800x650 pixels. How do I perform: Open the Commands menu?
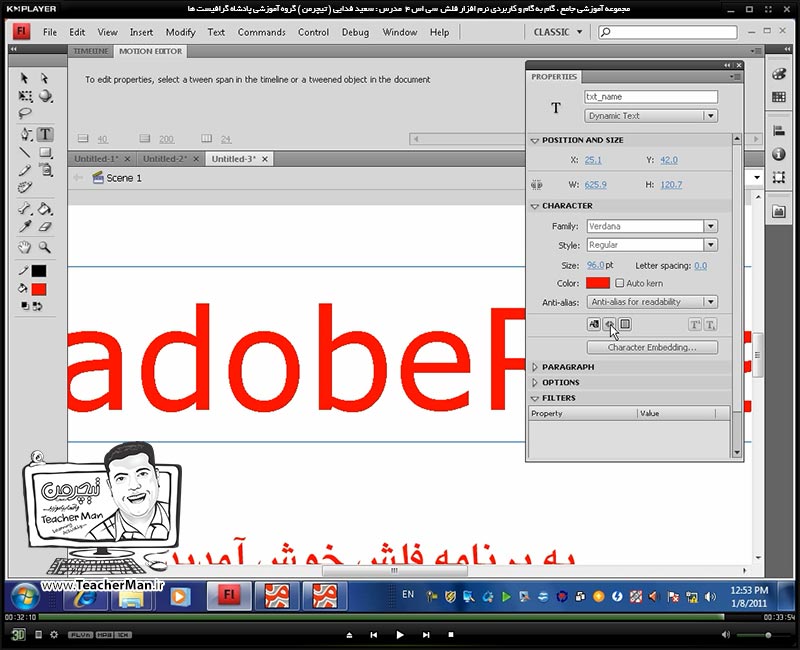pyautogui.click(x=261, y=32)
